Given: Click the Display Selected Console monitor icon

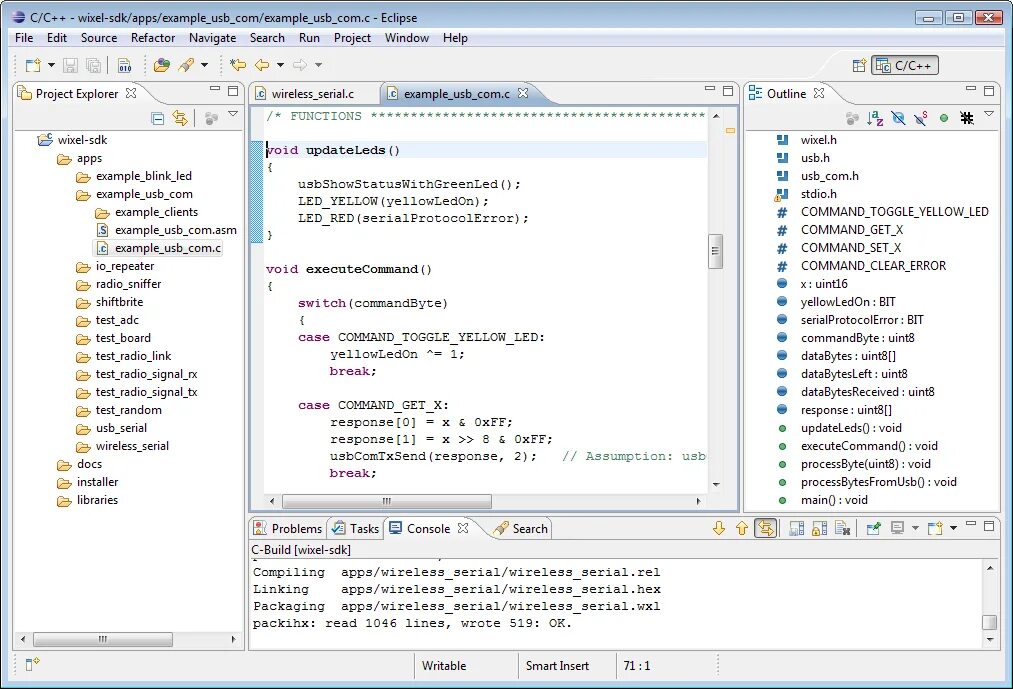Looking at the screenshot, I should [x=897, y=529].
